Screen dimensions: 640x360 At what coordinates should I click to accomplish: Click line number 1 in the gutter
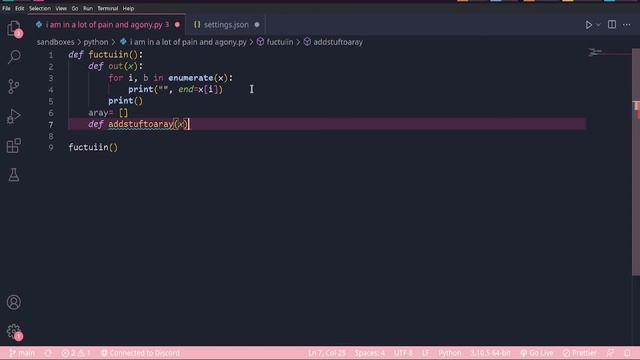tap(51, 55)
